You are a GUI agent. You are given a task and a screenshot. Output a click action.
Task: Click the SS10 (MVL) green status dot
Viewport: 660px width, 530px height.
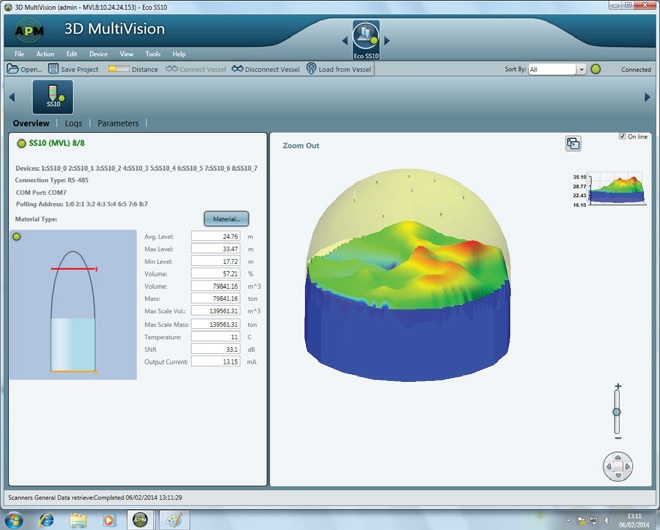(x=21, y=144)
